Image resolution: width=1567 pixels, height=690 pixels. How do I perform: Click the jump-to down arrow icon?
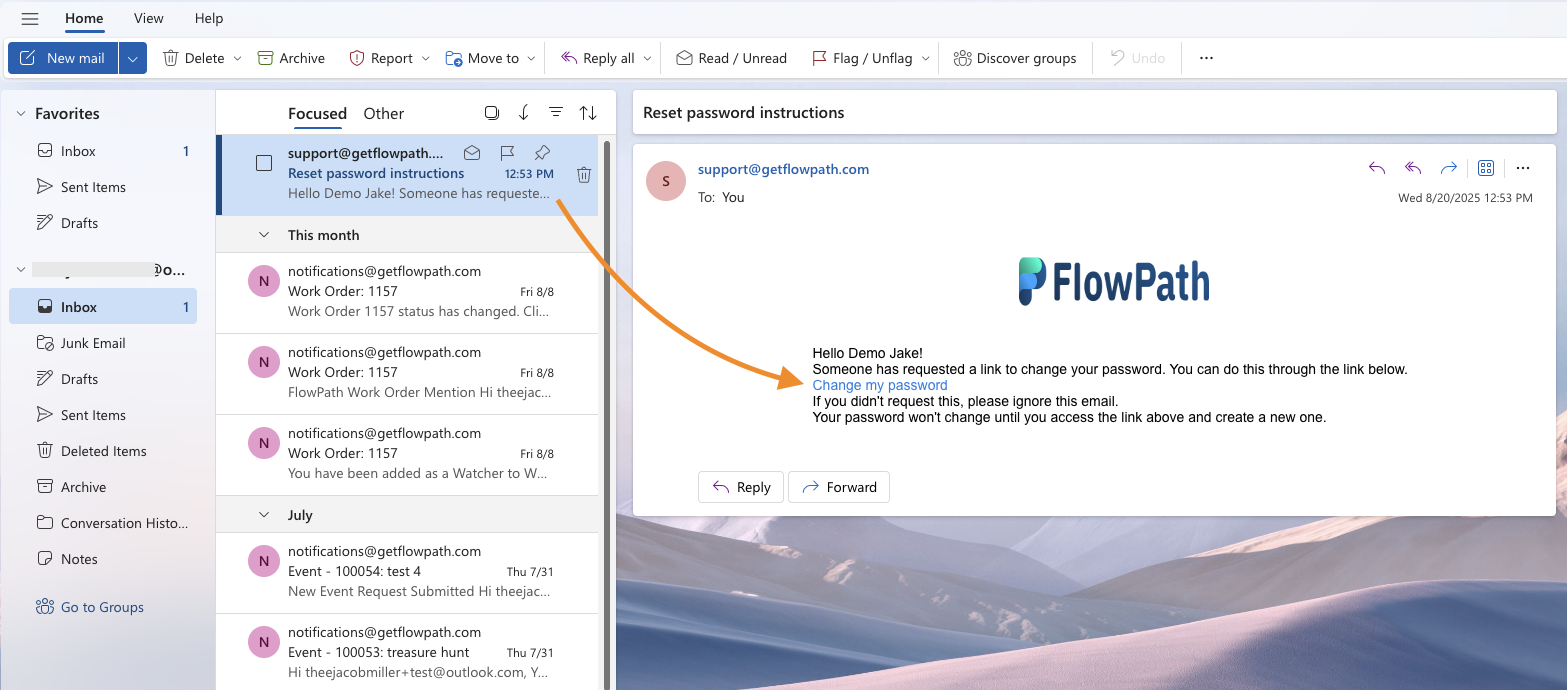click(x=523, y=113)
